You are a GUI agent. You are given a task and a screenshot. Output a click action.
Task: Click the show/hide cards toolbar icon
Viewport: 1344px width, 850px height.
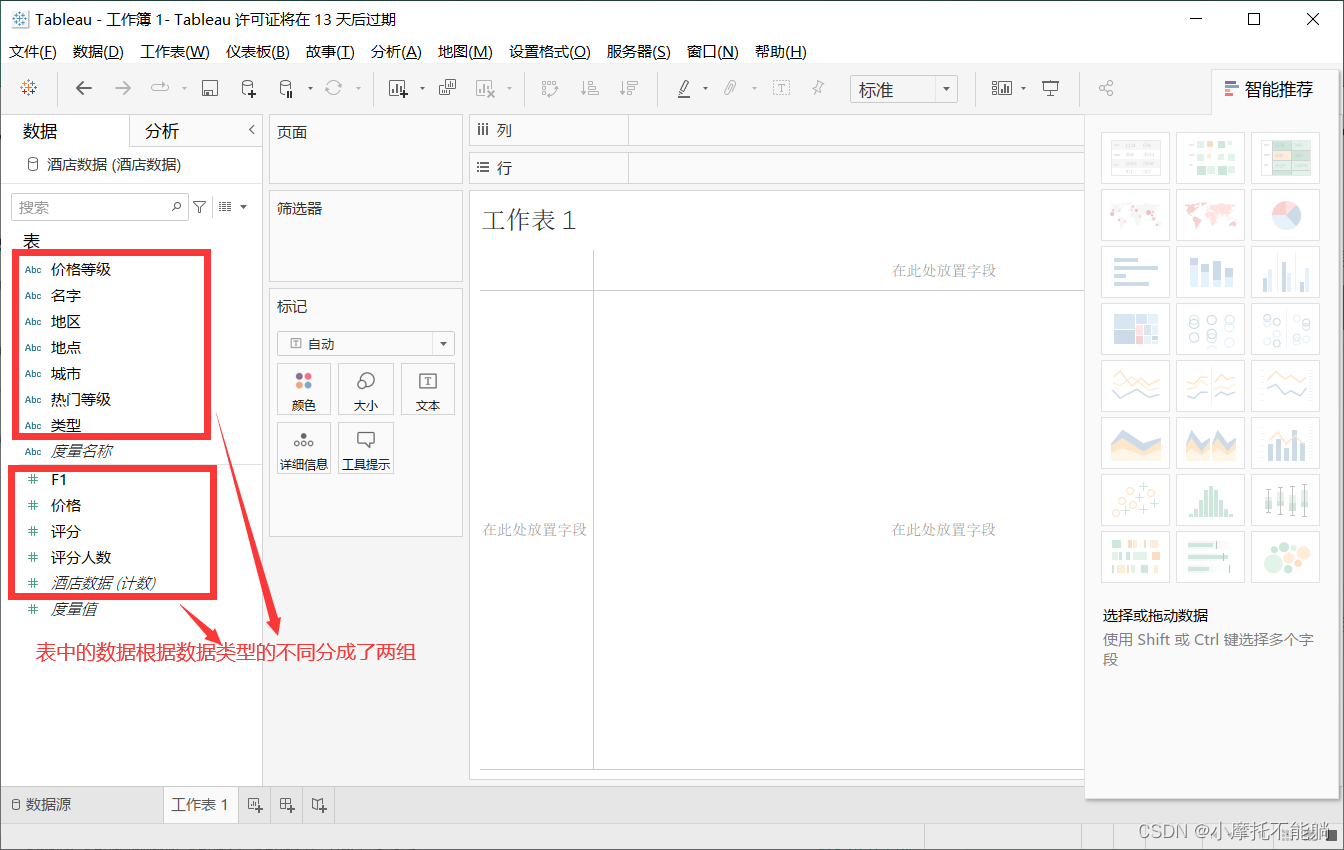[1001, 88]
